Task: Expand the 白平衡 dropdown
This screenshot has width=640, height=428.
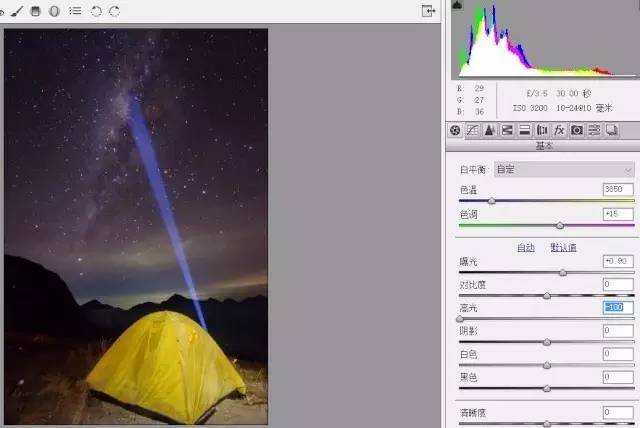Action: [x=565, y=170]
